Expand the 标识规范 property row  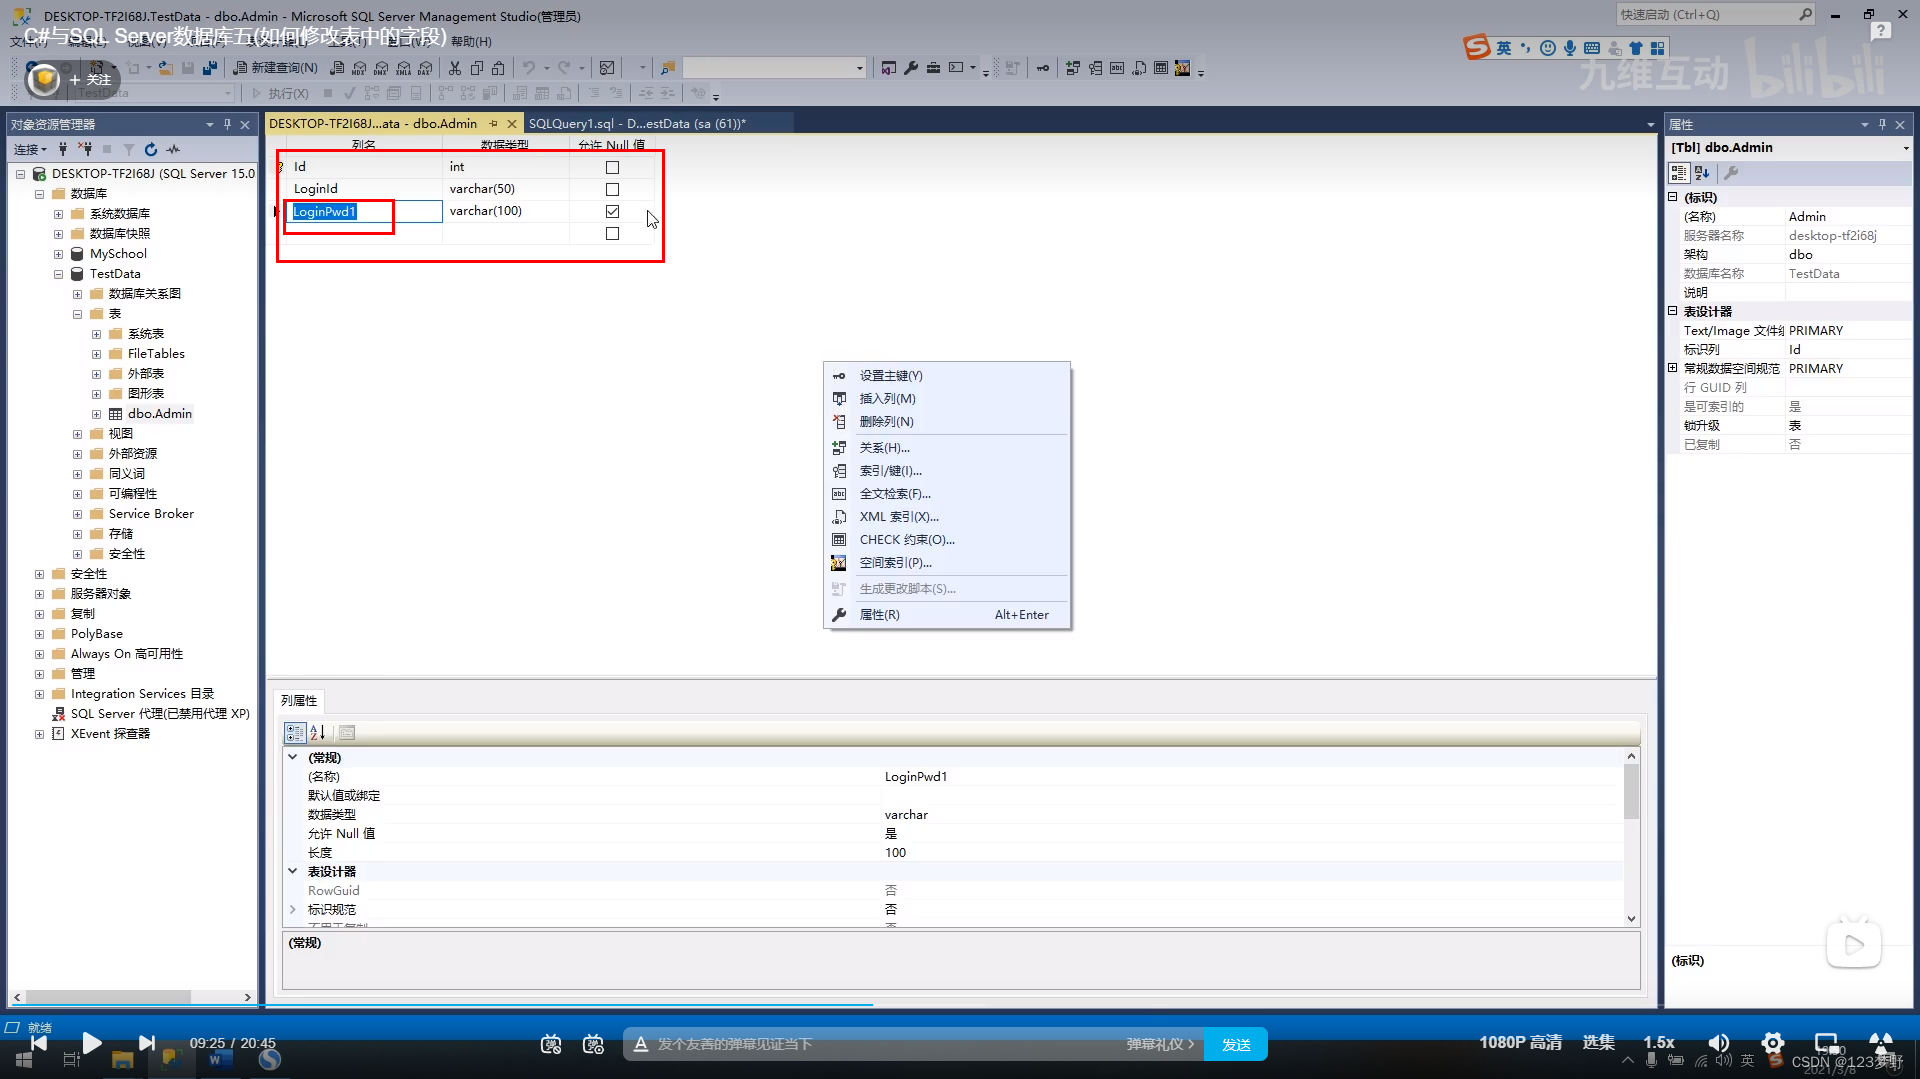[x=293, y=909]
